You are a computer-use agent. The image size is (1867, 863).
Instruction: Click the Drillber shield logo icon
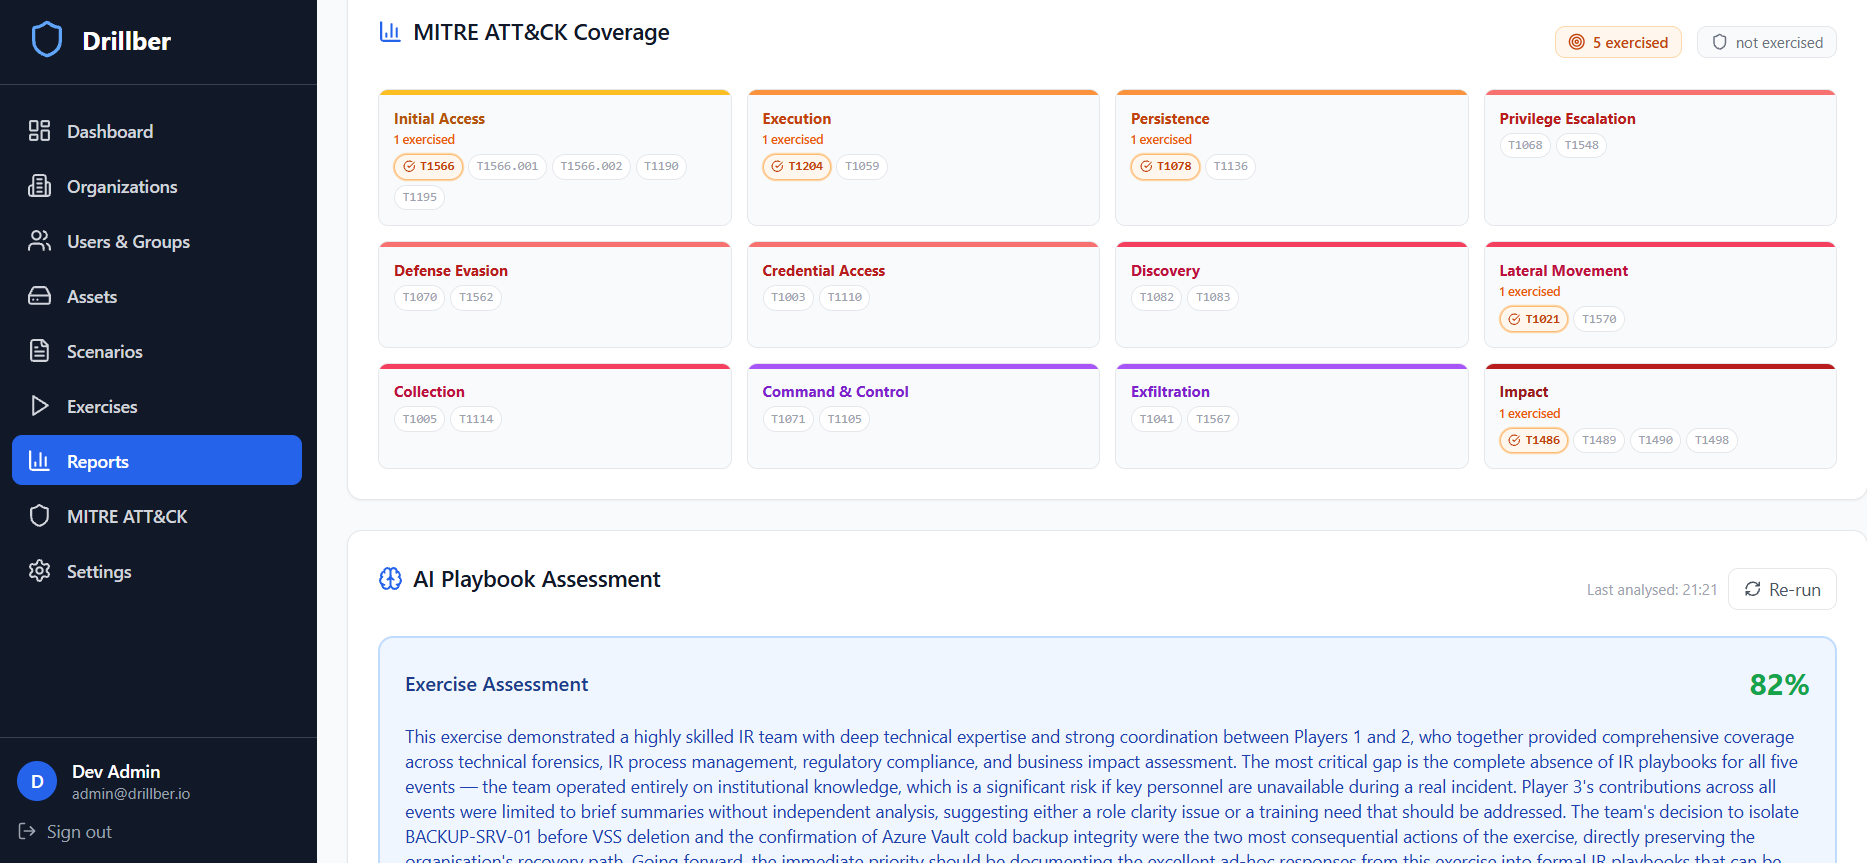tap(47, 40)
